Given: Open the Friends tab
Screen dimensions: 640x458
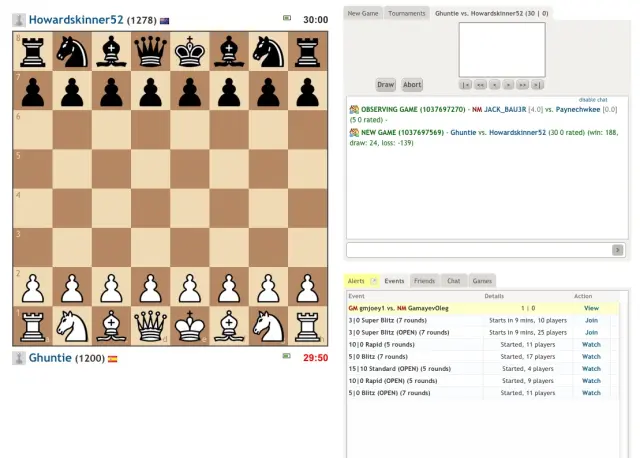Looking at the screenshot, I should [424, 282].
